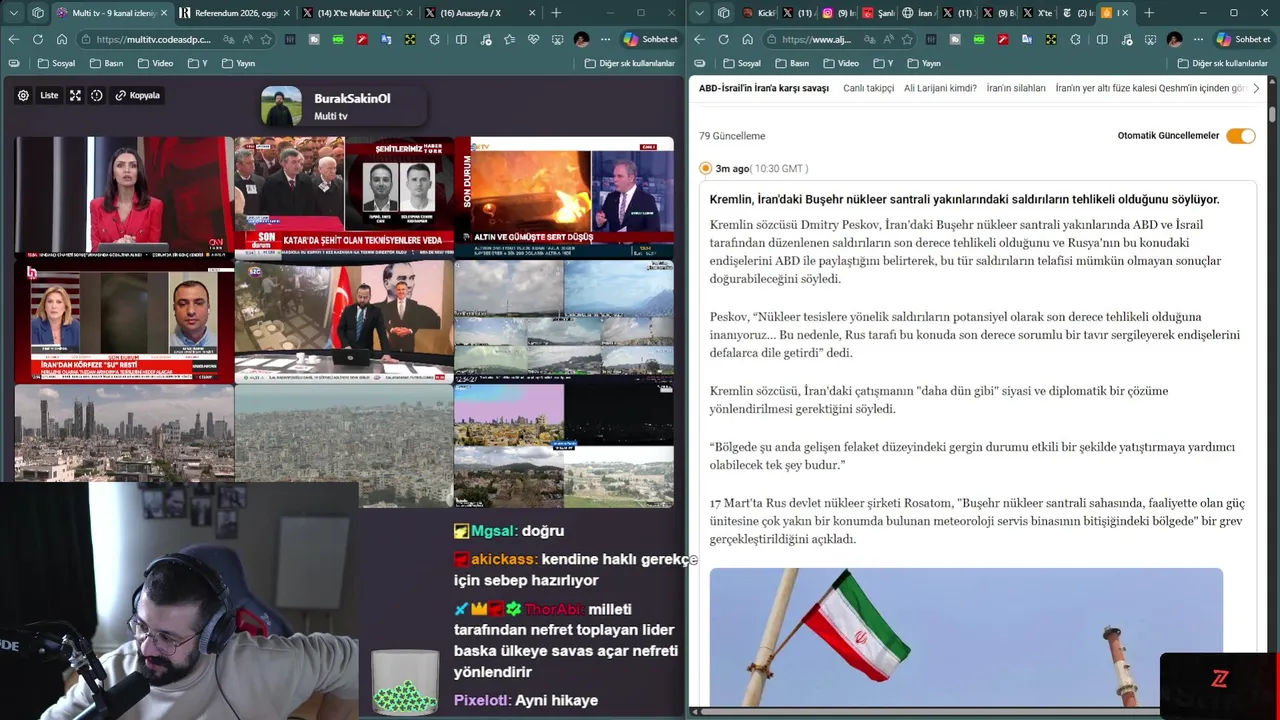Click the Kopyala link-copy button

(138, 96)
